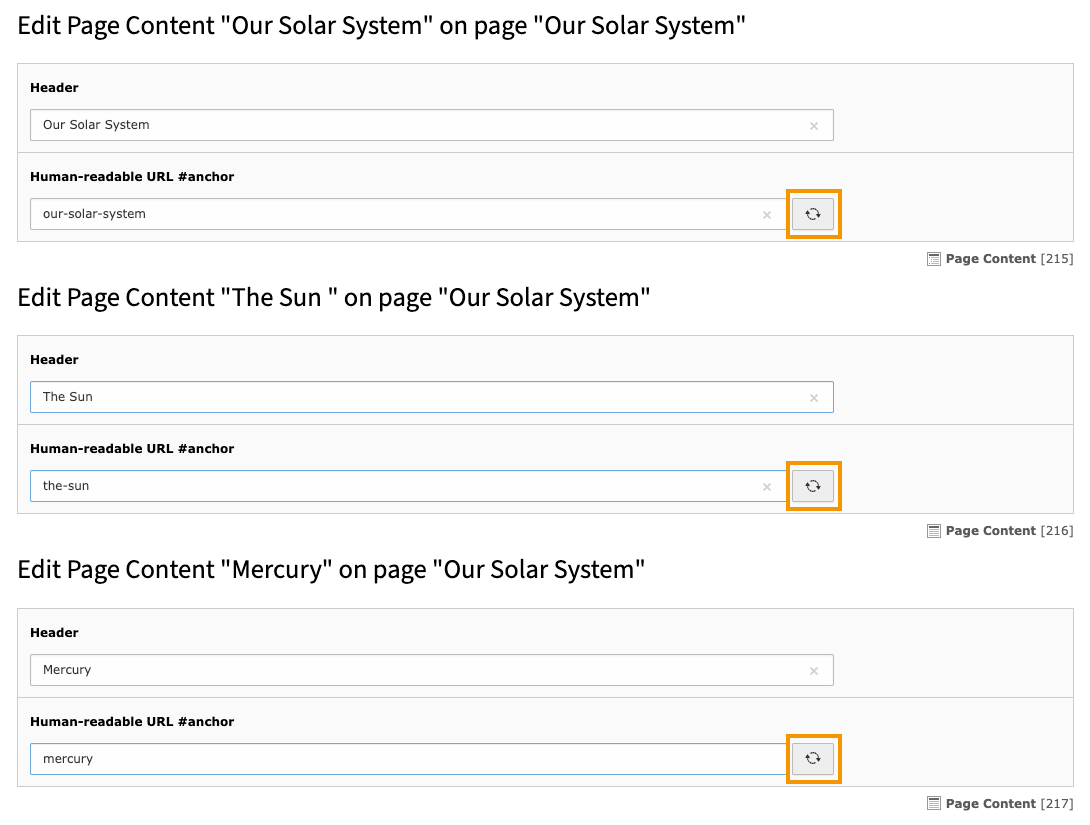This screenshot has width=1090, height=825.
Task: Clear the "Mercury" header field
Action: [x=813, y=671]
